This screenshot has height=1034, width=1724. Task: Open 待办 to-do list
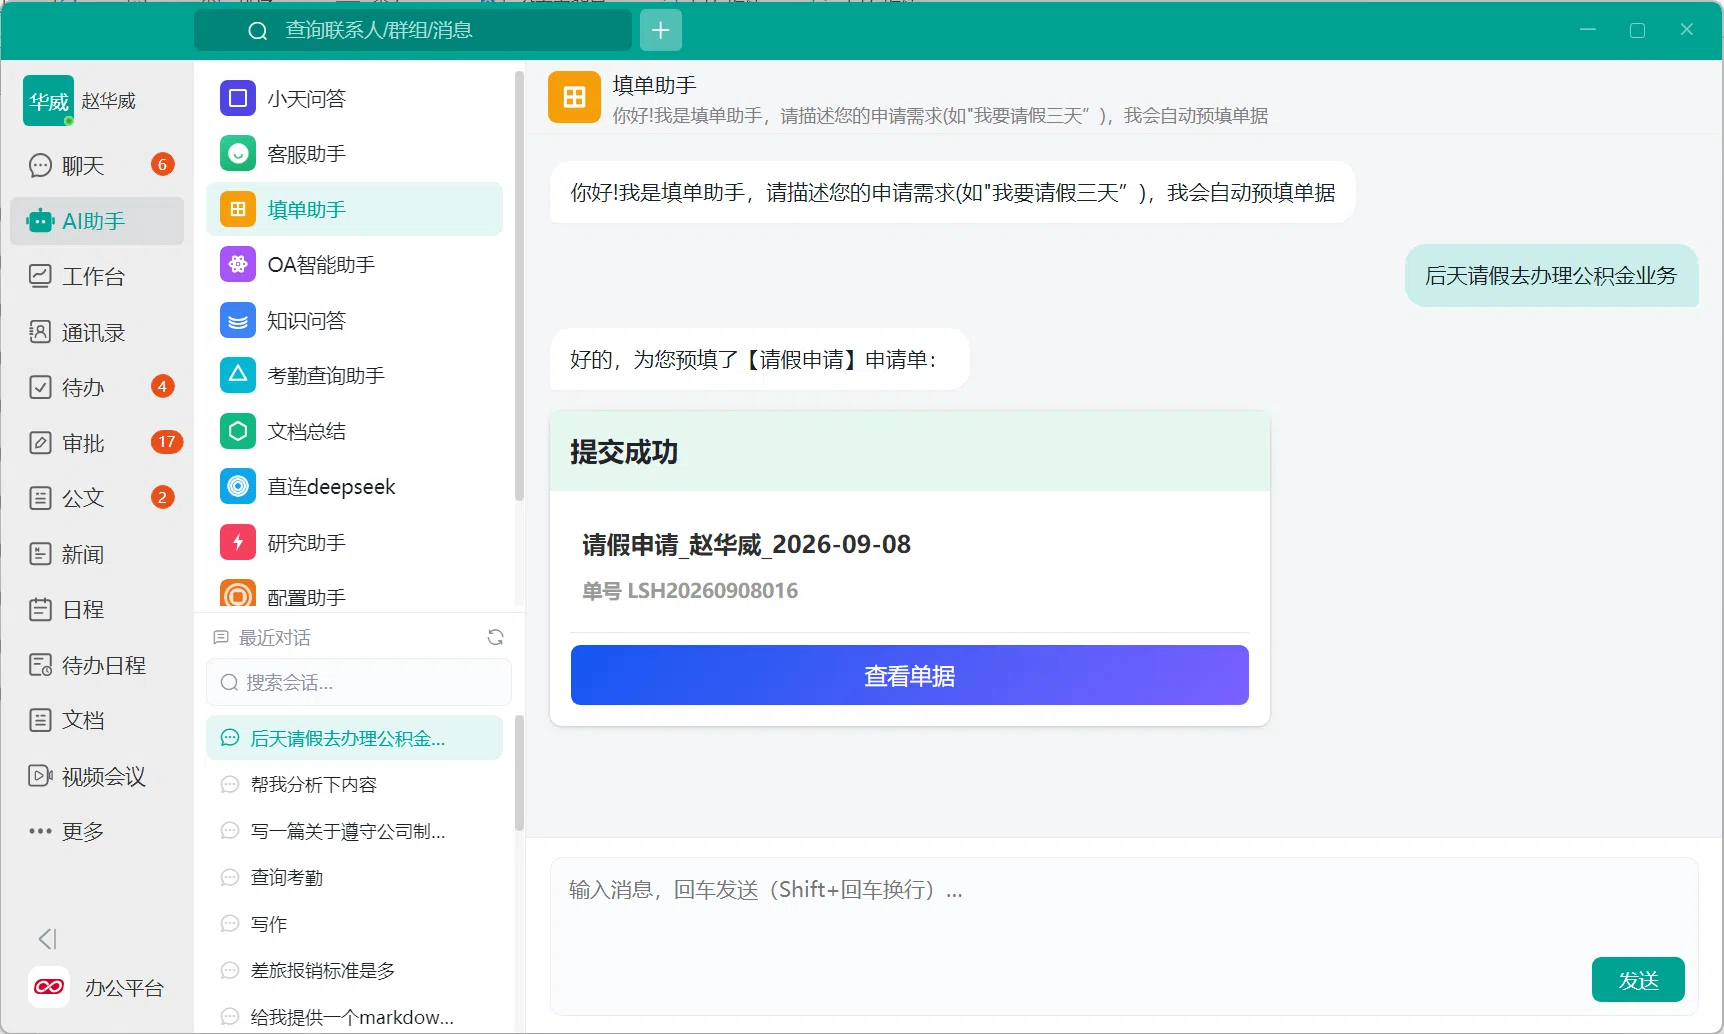tap(97, 387)
